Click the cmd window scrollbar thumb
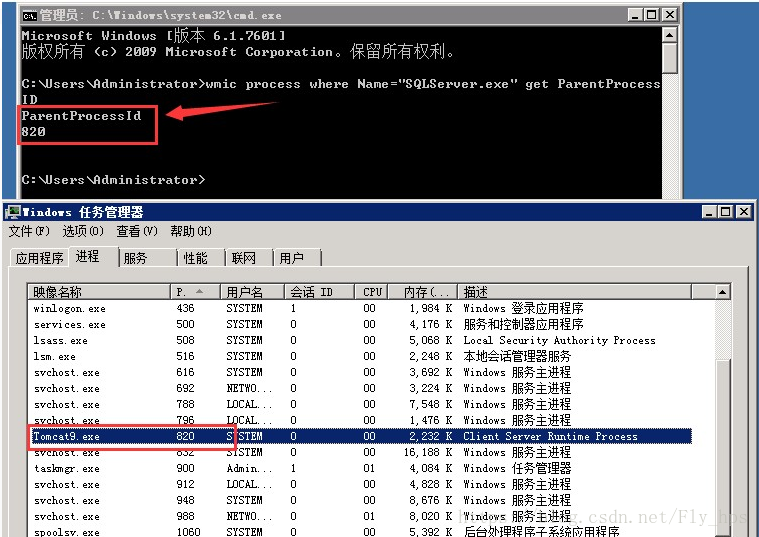 pos(669,58)
